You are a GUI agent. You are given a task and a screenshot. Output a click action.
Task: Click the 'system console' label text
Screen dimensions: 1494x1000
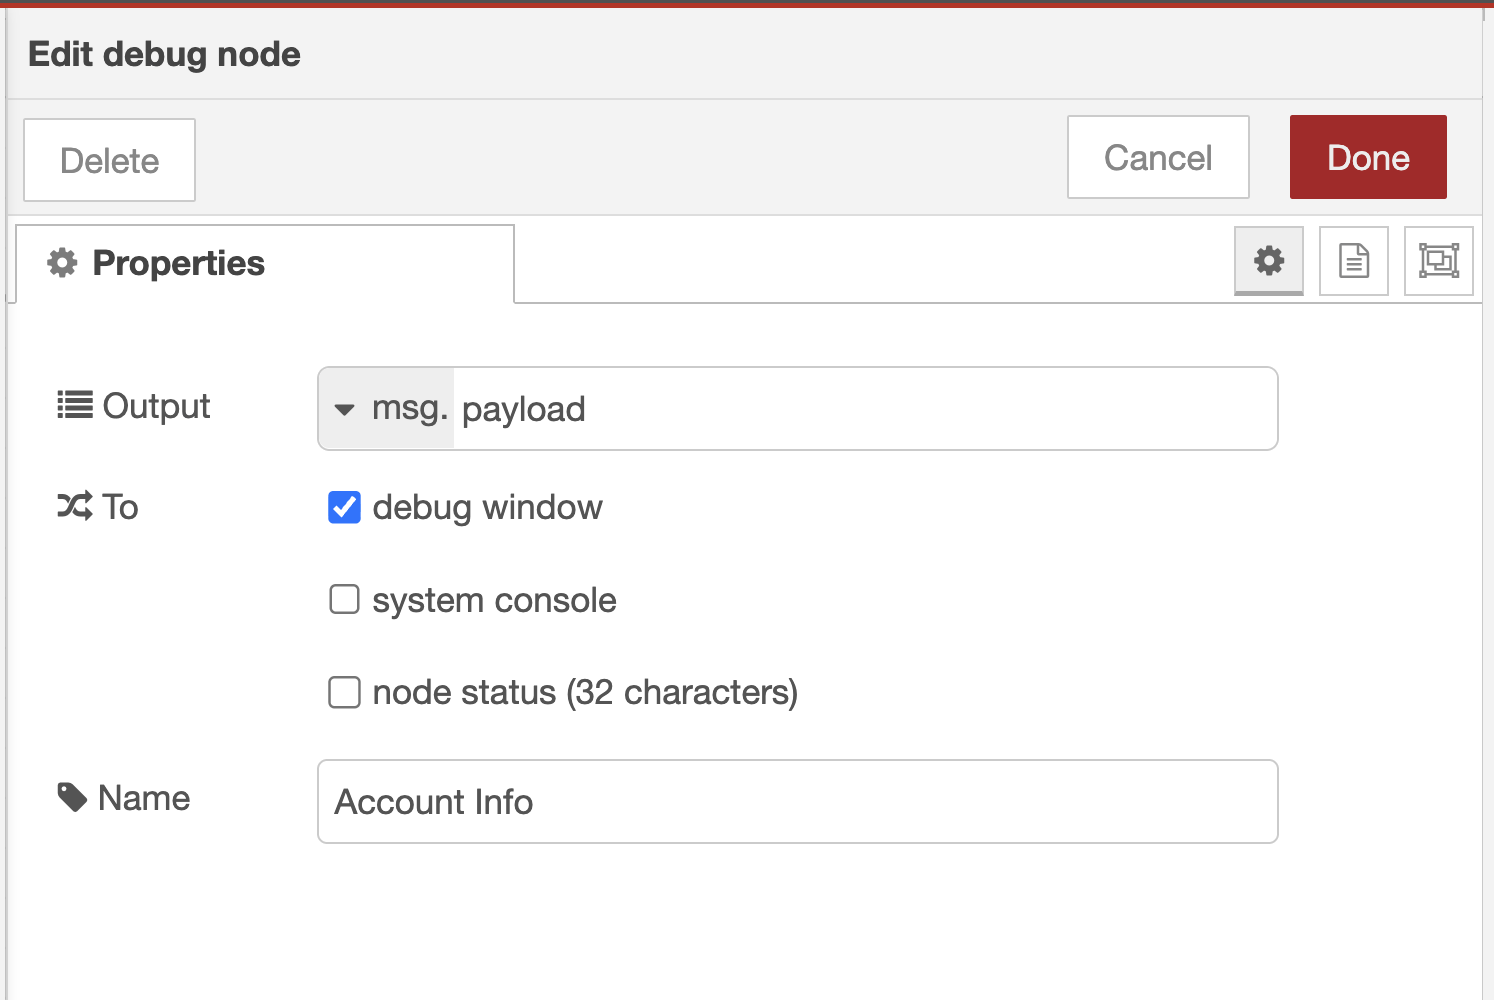[x=494, y=600]
